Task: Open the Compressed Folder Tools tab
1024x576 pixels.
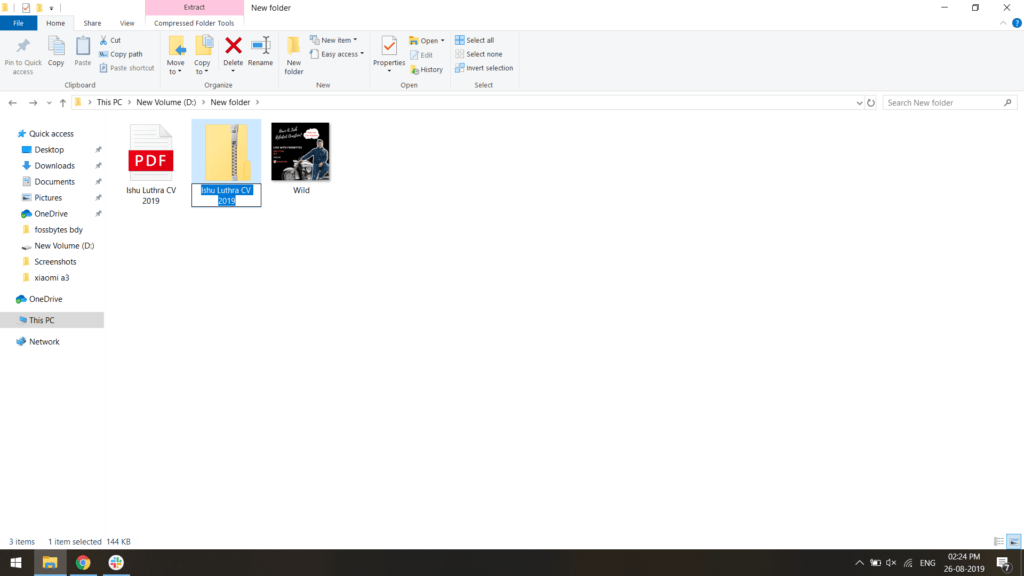Action: click(x=194, y=23)
